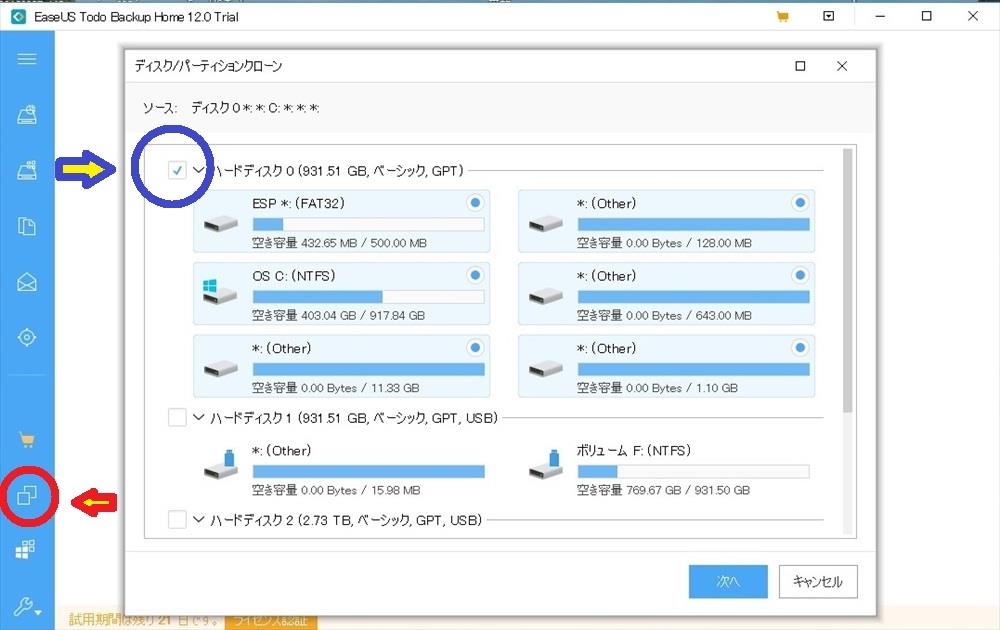
Task: Click '空き容量 0.00 Bytes / 15.98 MB' text
Action: [x=336, y=490]
